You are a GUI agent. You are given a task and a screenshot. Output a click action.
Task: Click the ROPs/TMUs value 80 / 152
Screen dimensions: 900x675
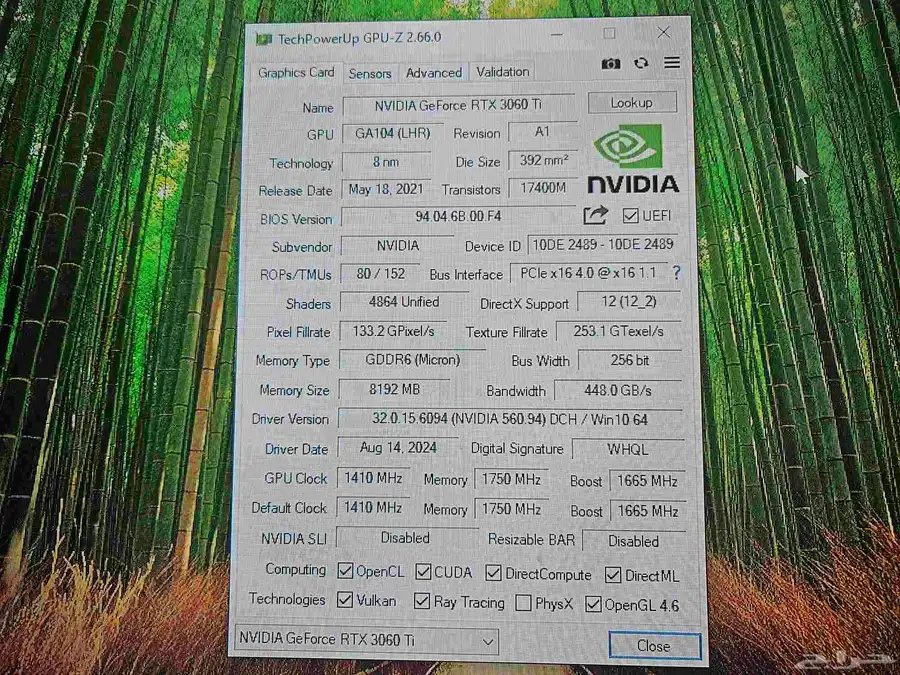pyautogui.click(x=381, y=274)
